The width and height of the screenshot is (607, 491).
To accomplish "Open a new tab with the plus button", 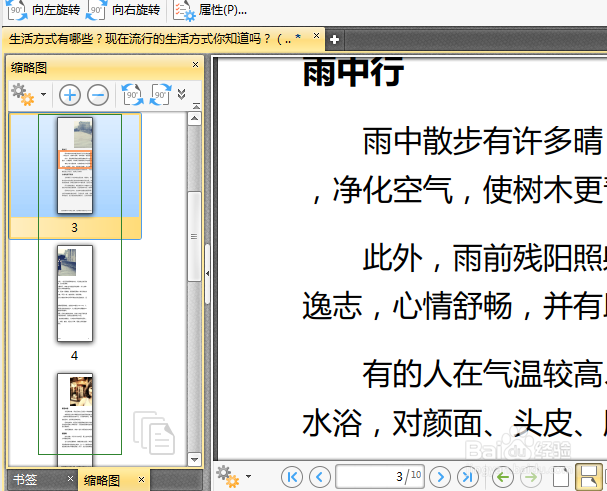I will [334, 39].
